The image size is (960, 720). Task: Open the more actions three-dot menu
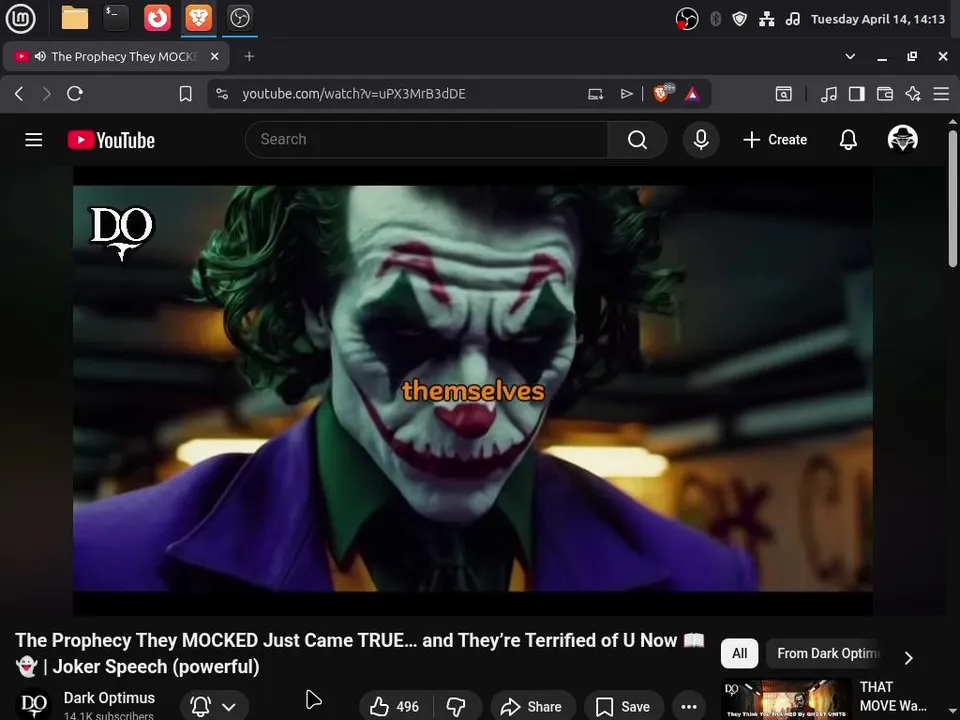click(689, 707)
